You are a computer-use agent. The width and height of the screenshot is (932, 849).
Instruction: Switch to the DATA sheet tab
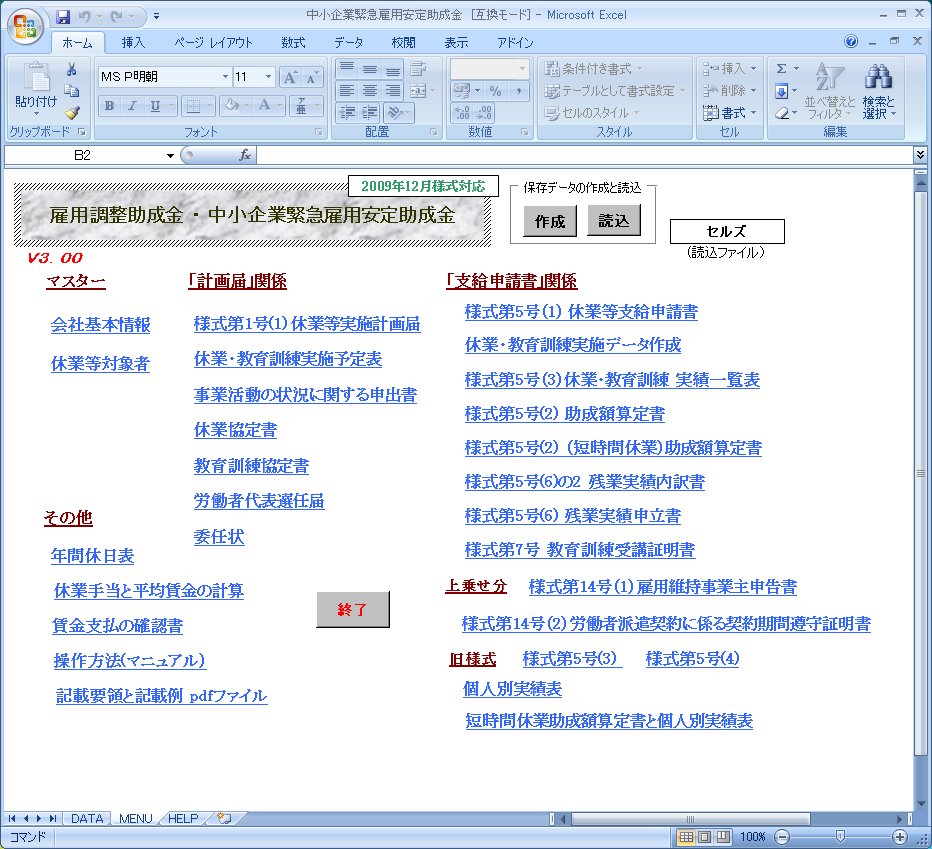[87, 819]
